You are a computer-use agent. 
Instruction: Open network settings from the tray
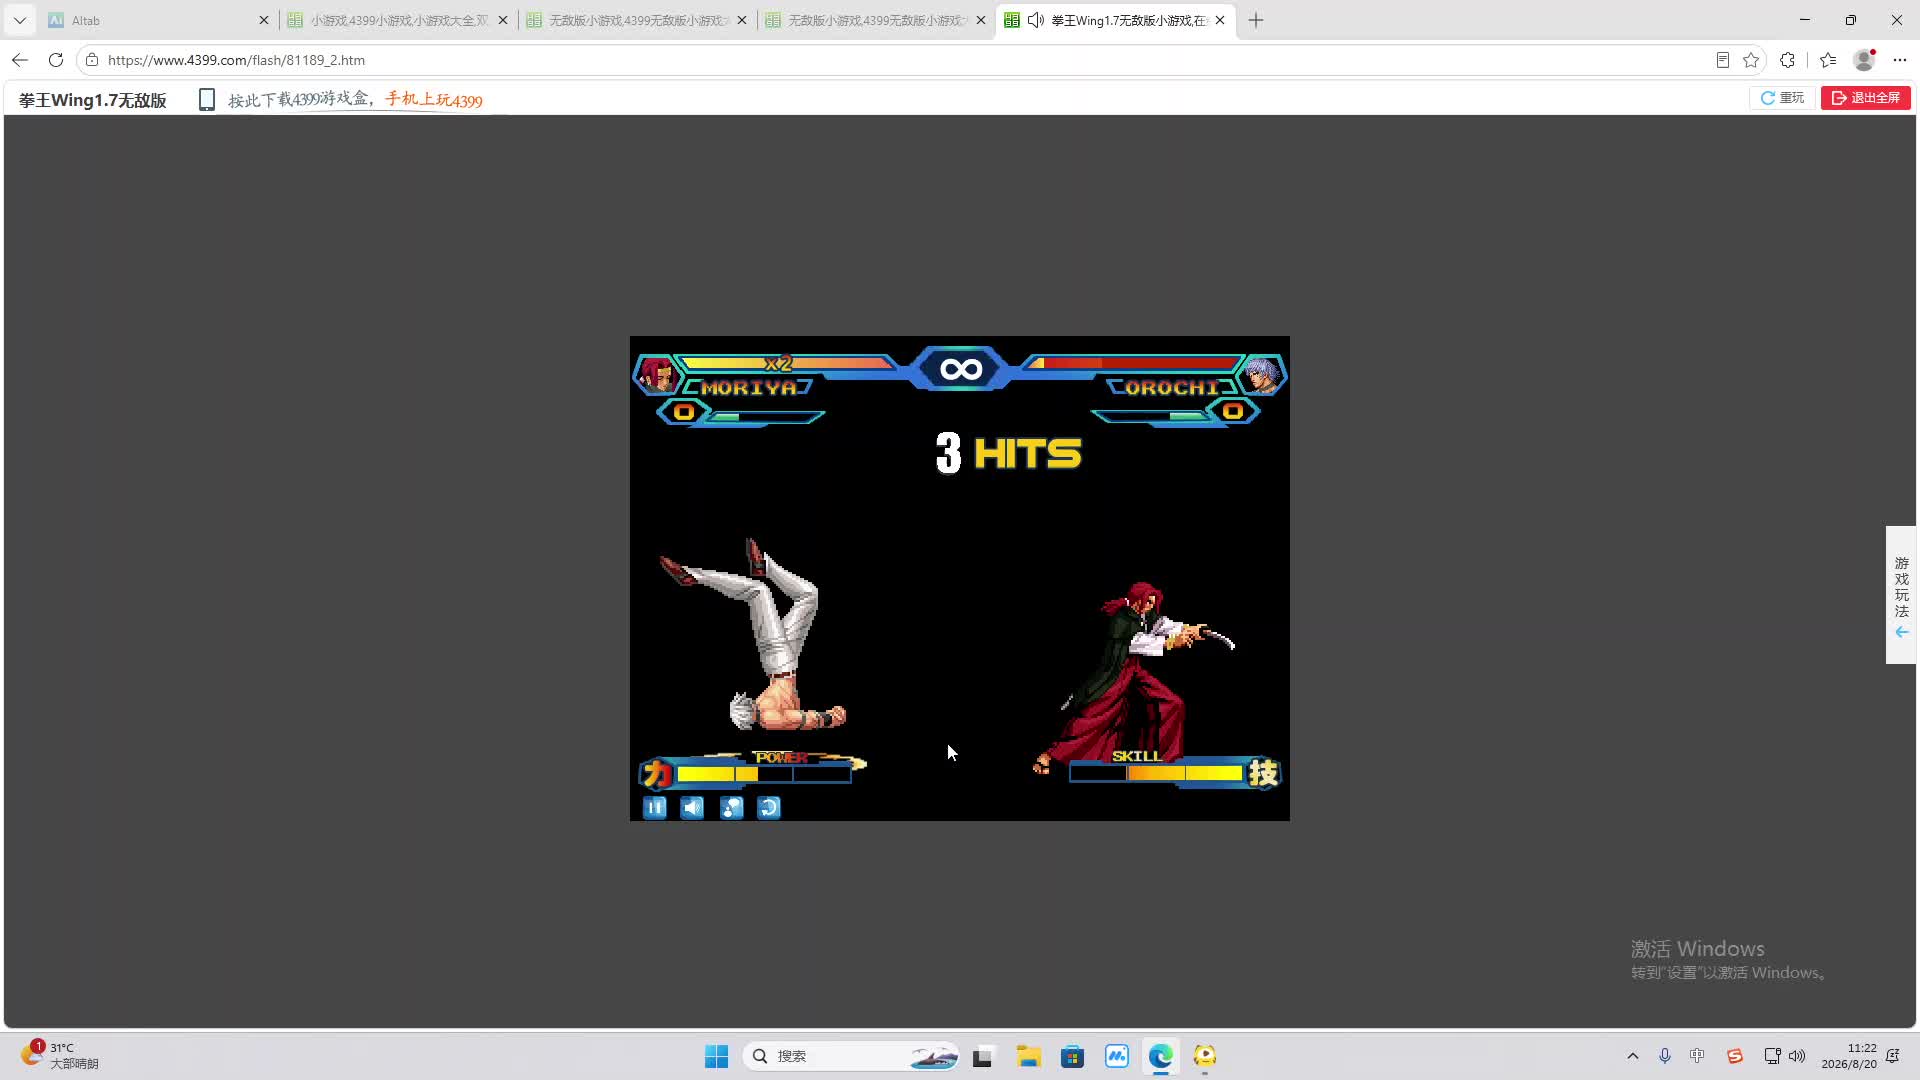point(1772,1056)
